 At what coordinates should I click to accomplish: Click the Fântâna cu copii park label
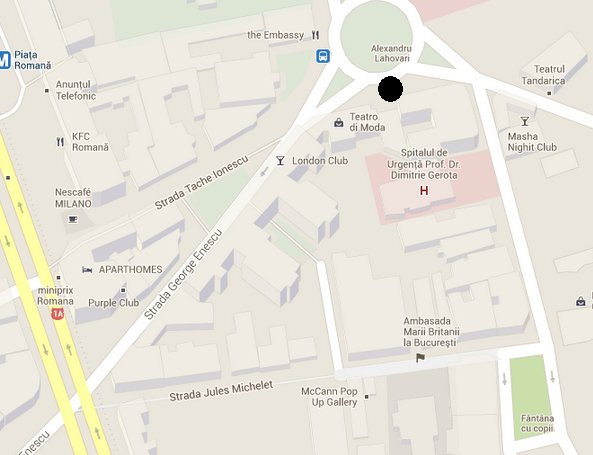coord(537,424)
